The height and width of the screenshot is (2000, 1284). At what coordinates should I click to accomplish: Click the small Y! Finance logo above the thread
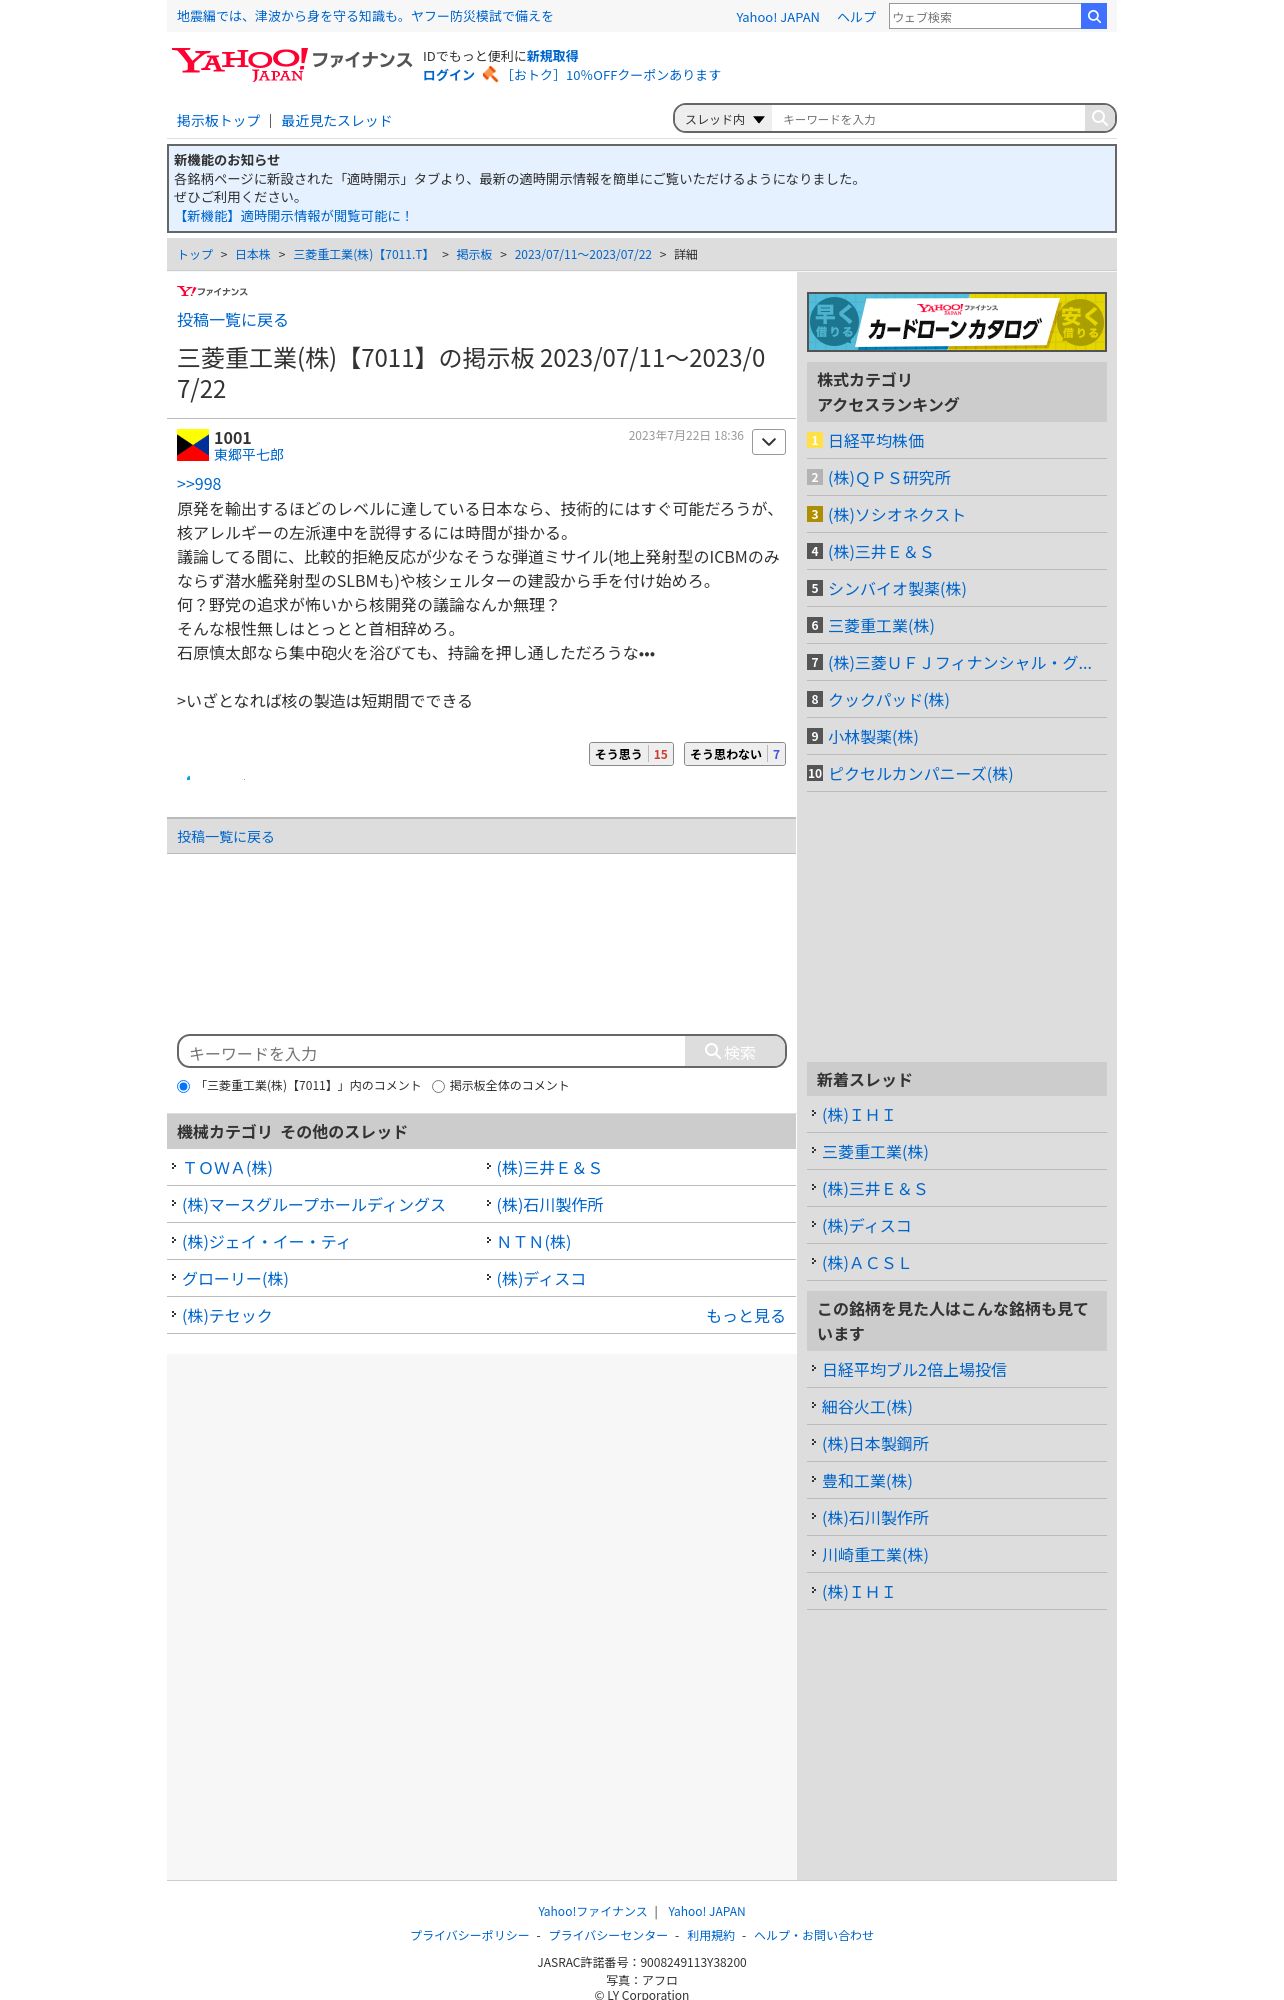[x=212, y=291]
